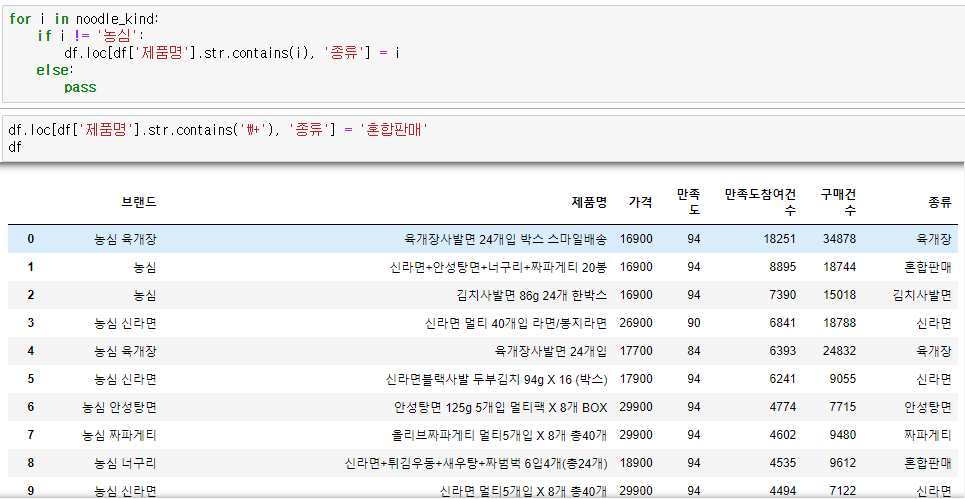Click purchase count 15018
The image size is (965, 499).
click(x=839, y=295)
